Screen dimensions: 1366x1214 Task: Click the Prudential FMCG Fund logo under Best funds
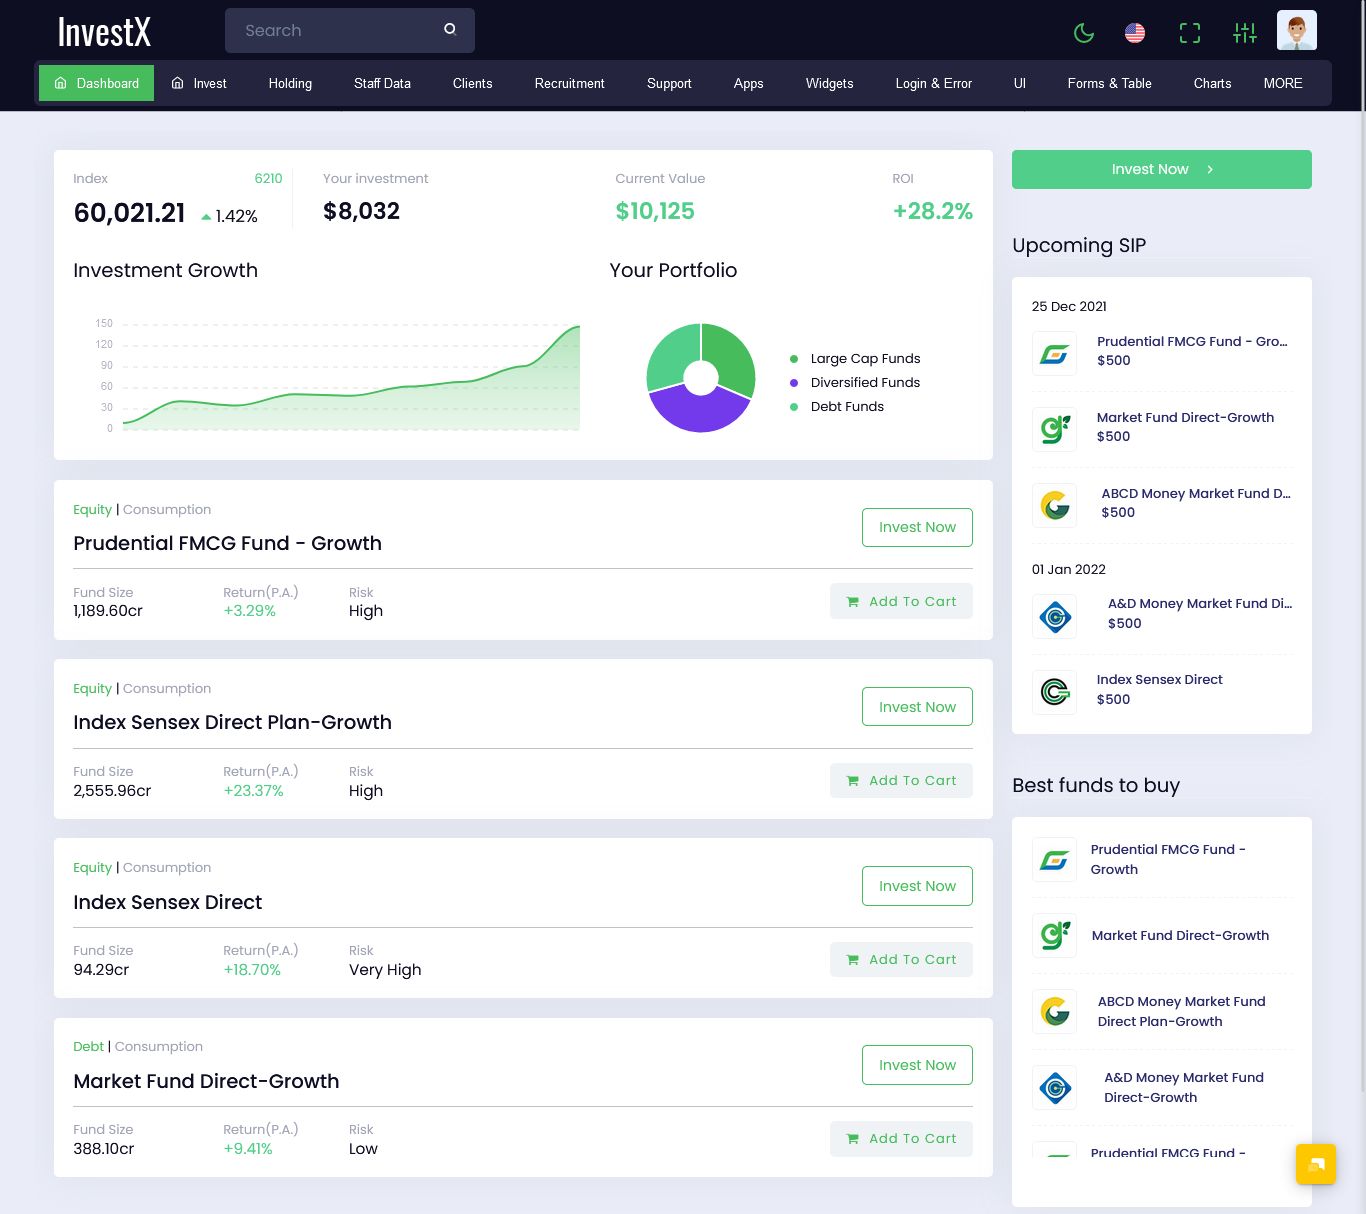(x=1054, y=859)
